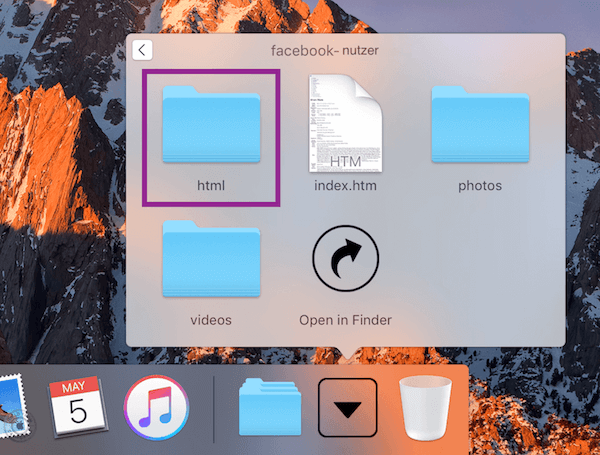
Task: Open the folder stack in the Dock
Action: click(x=270, y=407)
